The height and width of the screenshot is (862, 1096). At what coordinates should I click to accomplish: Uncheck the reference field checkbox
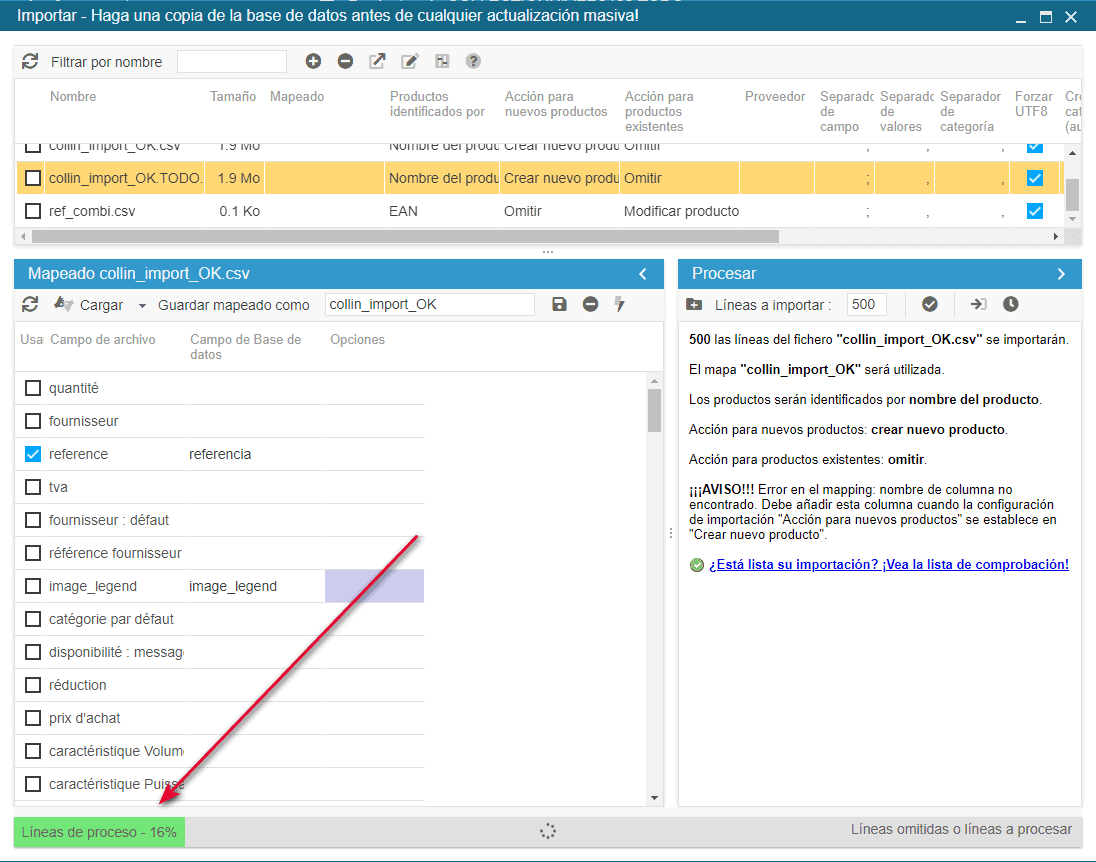click(33, 454)
